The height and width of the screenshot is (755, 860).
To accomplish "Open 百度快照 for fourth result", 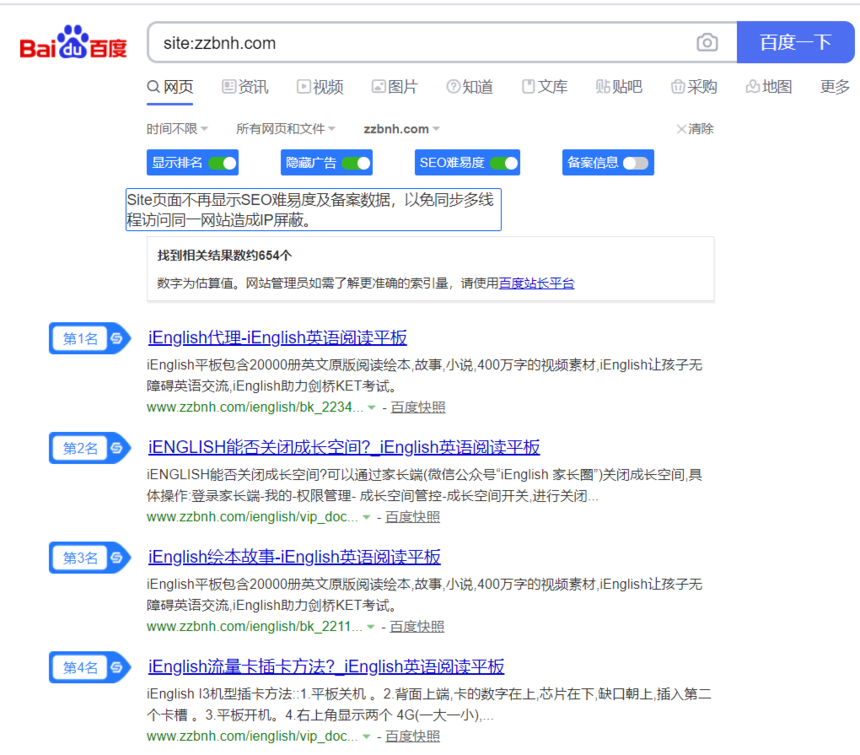I will coord(412,736).
